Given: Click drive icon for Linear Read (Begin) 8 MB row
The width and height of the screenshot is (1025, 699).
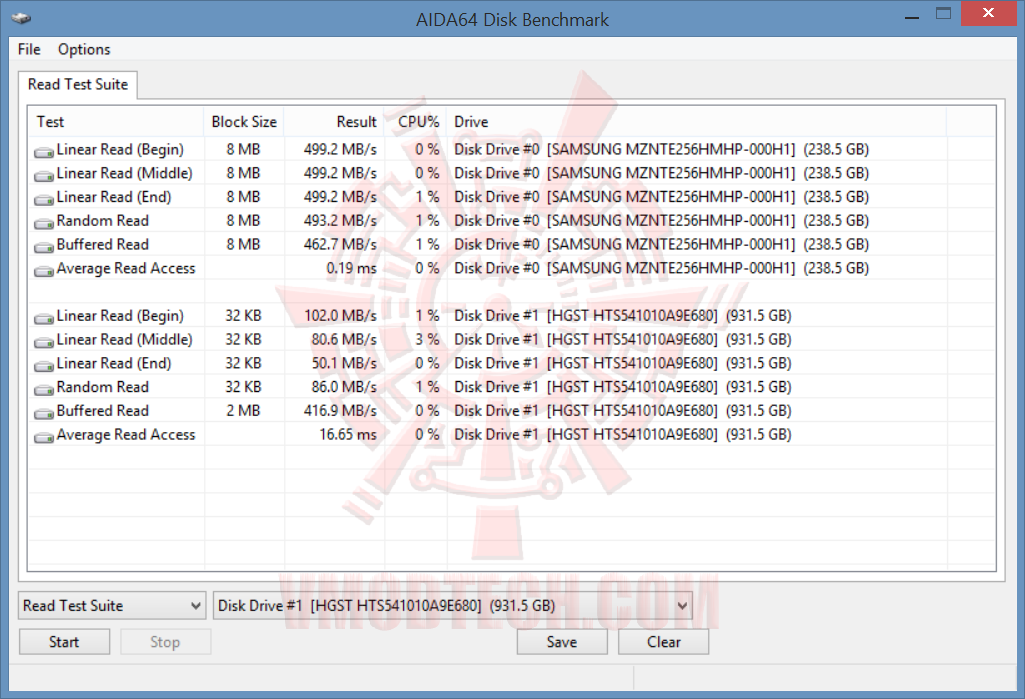Looking at the screenshot, I should point(44,152).
